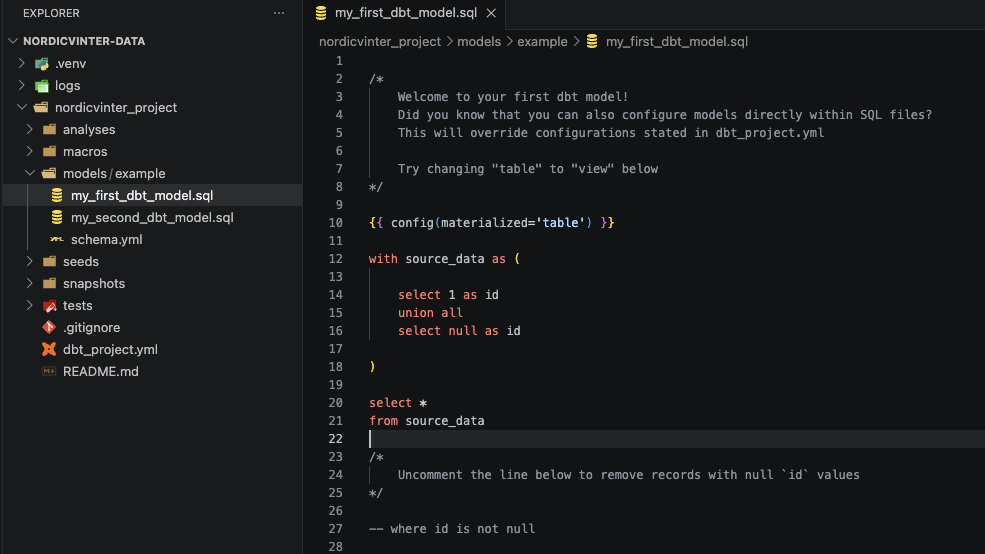Collapse the models/example folder chevron
Screen dimensions: 985x554
[30, 173]
